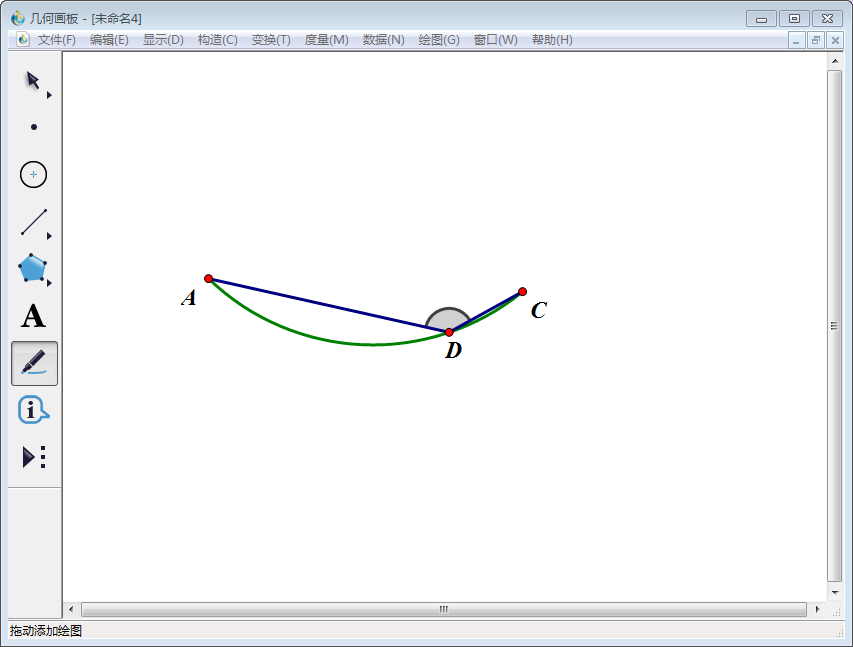The height and width of the screenshot is (647, 853).
Task: Open the 绘图(G) menu
Action: 439,40
